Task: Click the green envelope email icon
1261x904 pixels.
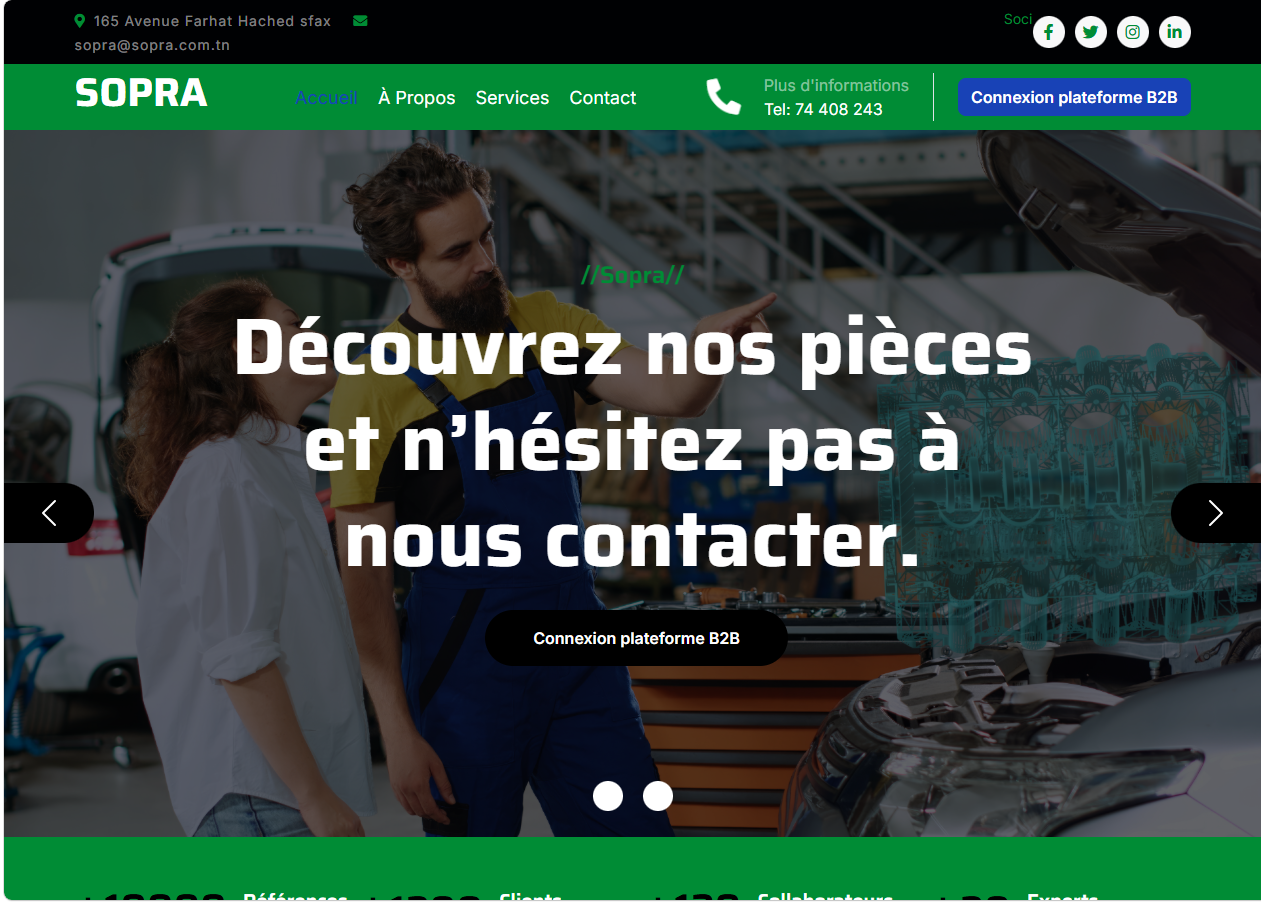Action: 360,21
